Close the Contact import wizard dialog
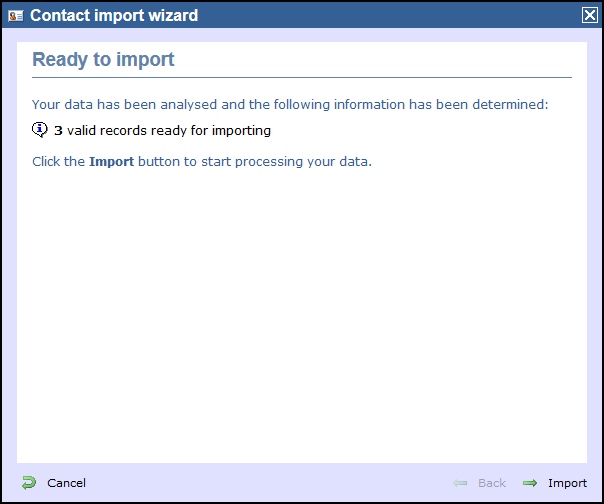 click(589, 15)
